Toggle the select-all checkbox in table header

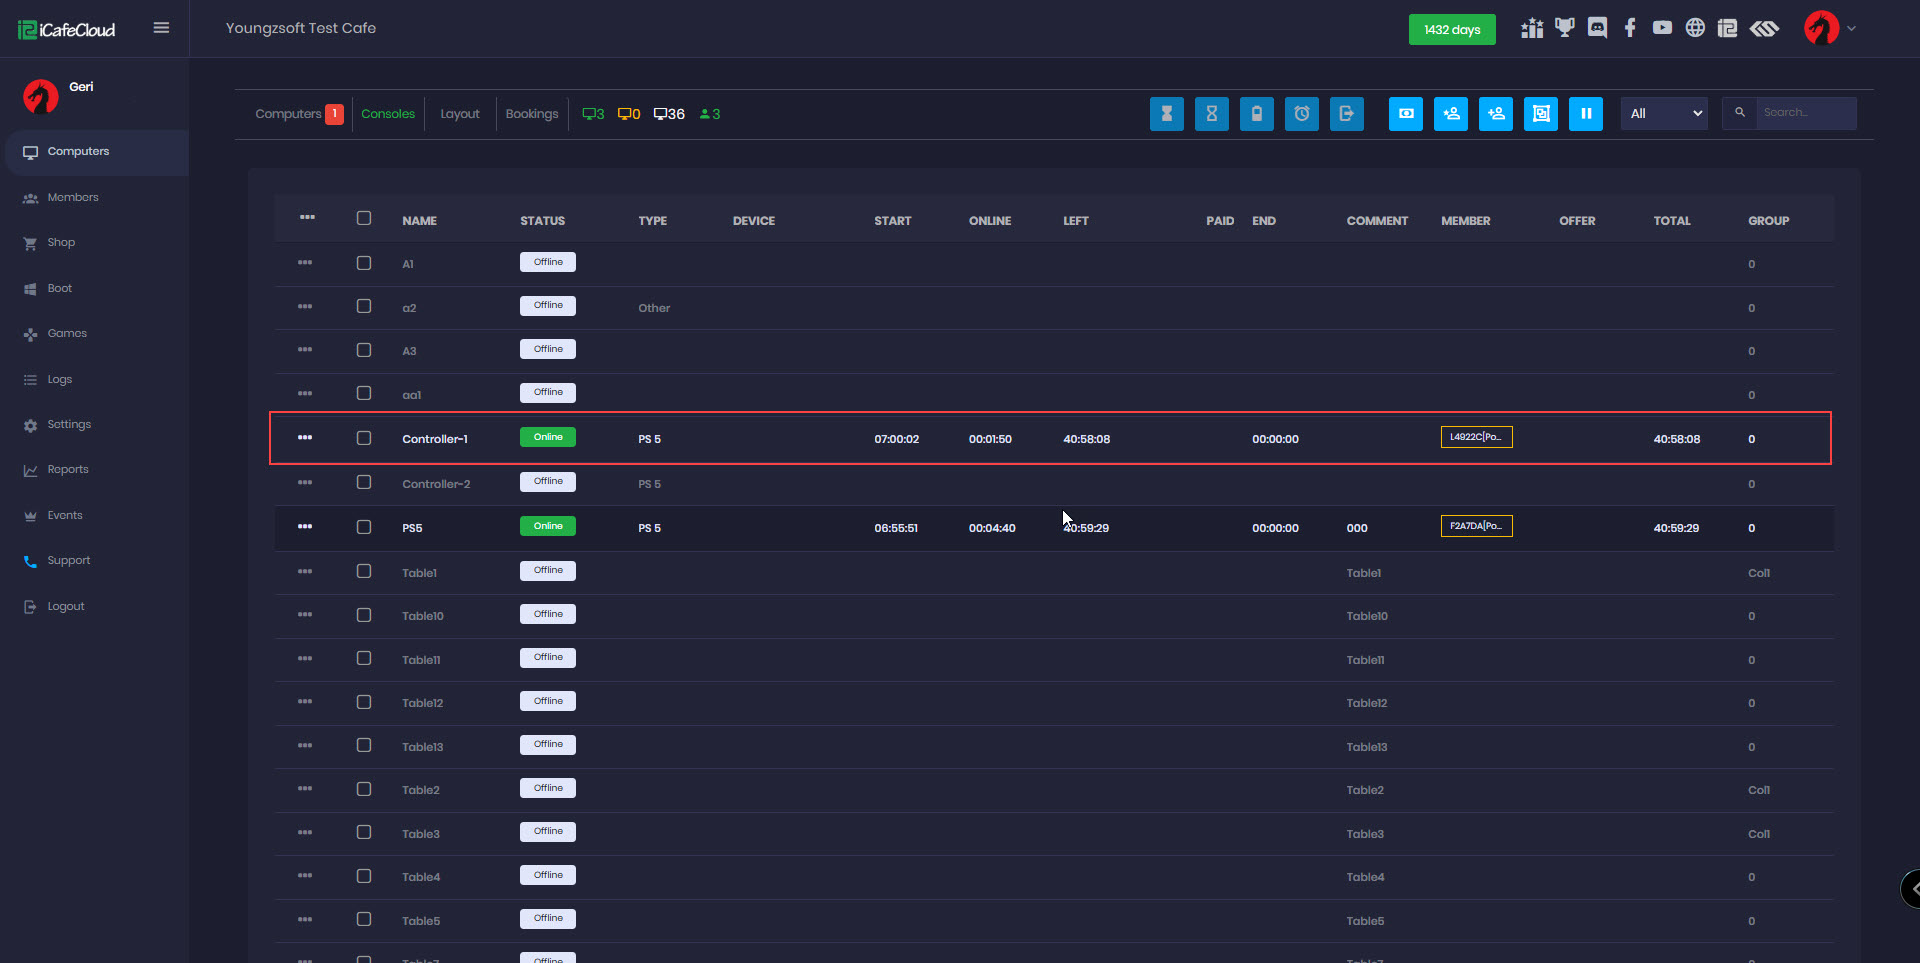(x=364, y=218)
